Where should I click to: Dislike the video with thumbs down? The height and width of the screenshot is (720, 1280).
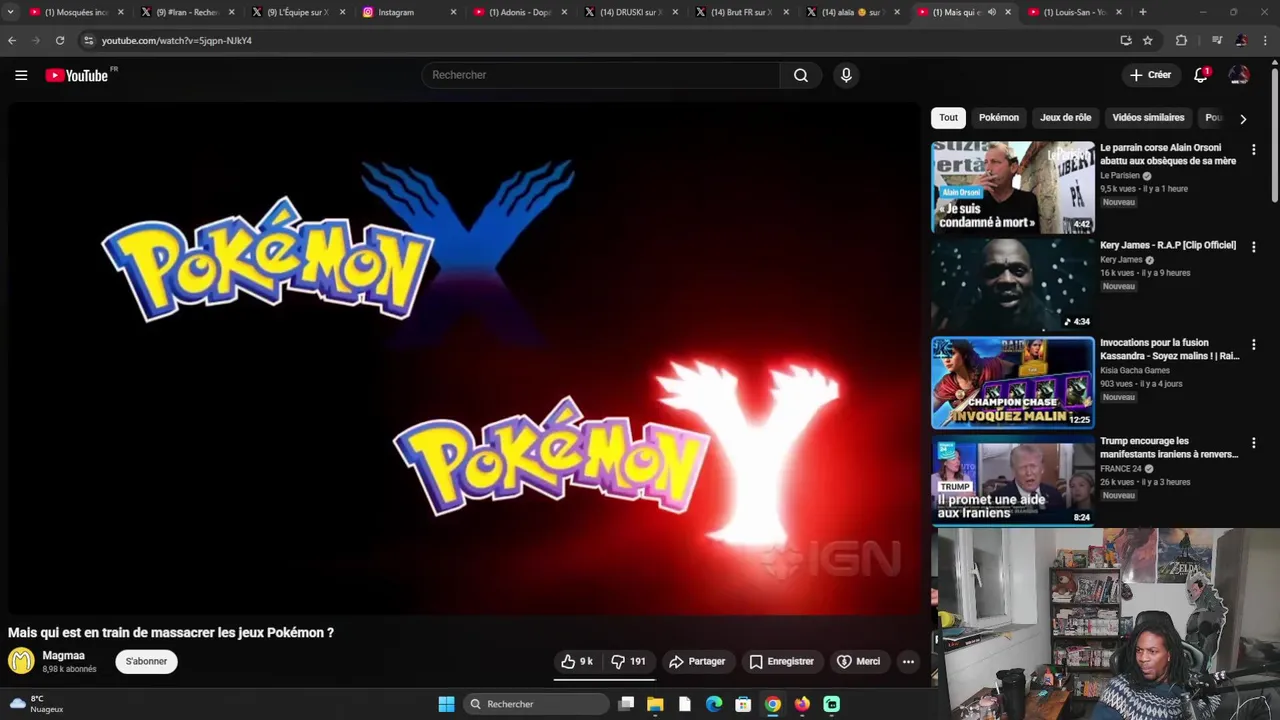pos(629,661)
